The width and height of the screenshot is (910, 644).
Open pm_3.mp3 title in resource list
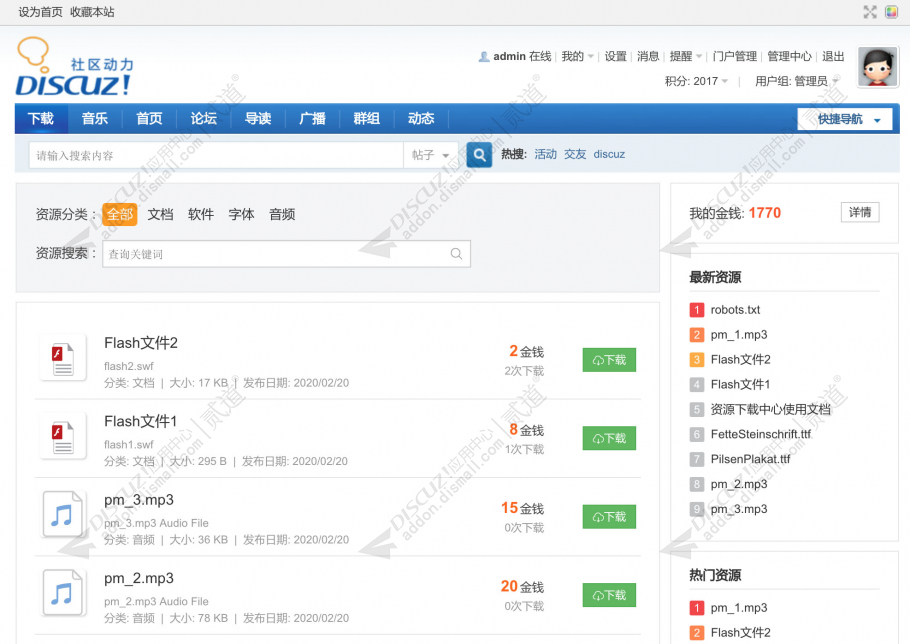point(139,500)
